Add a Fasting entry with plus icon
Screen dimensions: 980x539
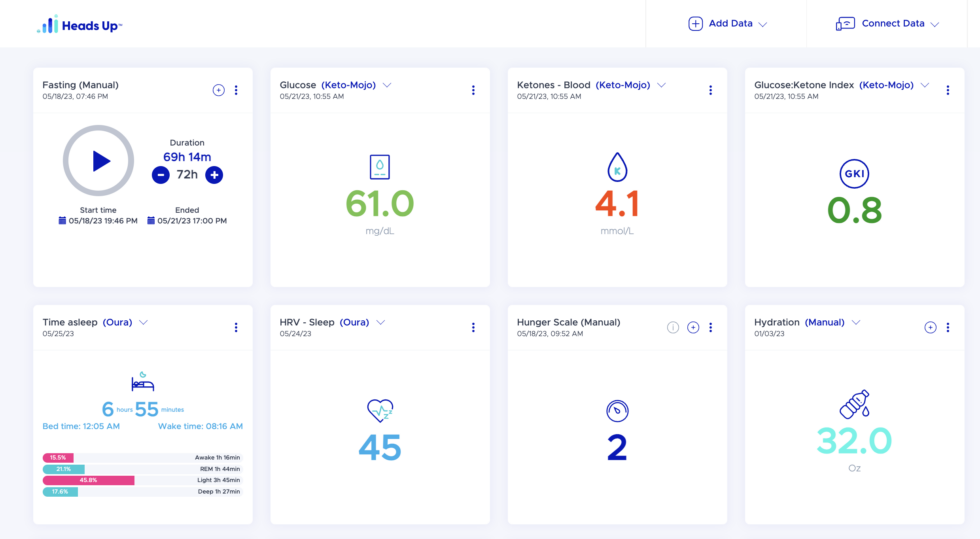(x=218, y=90)
